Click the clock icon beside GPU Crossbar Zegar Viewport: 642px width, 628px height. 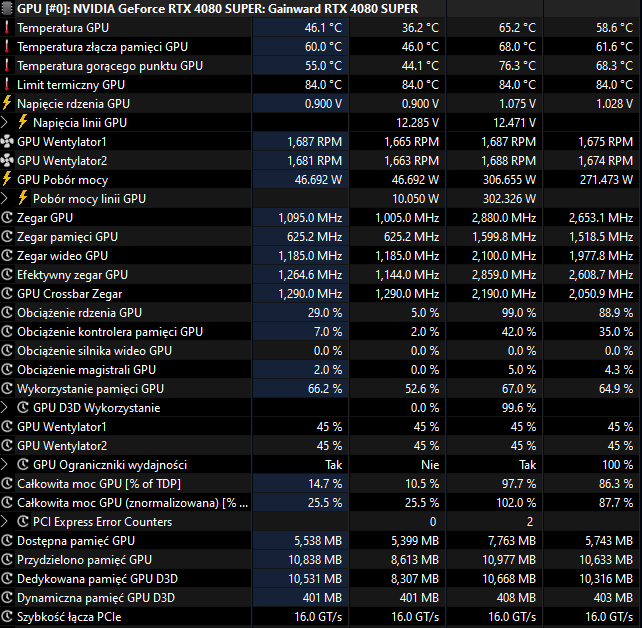click(7, 294)
